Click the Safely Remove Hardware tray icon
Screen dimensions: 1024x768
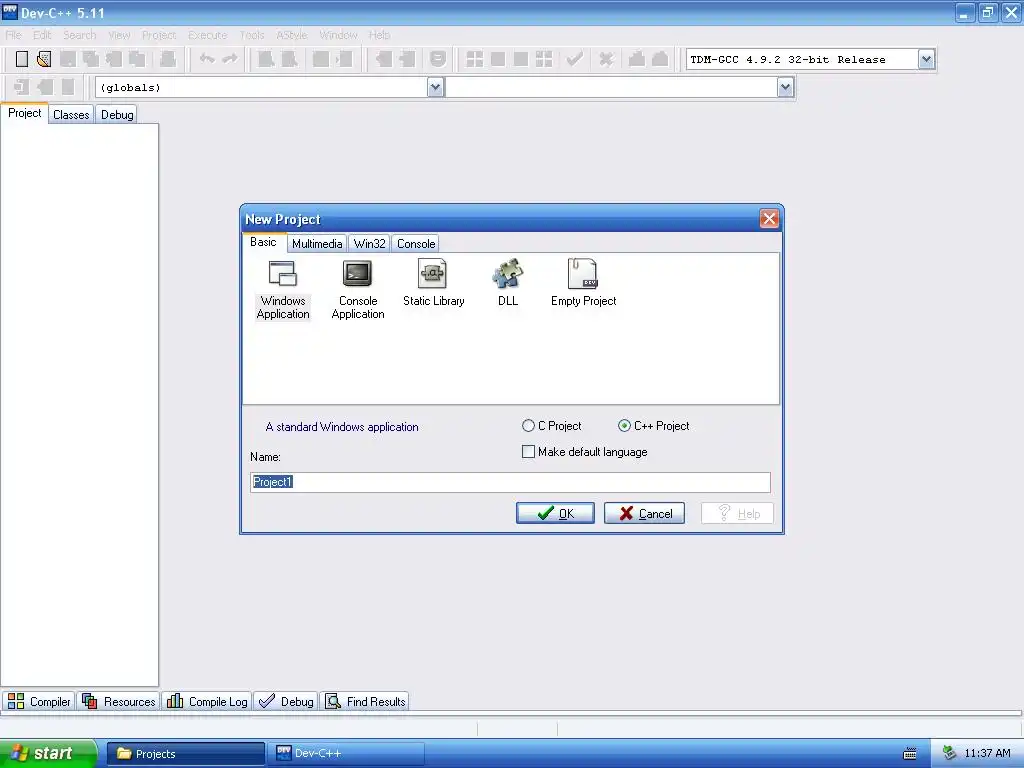[950, 753]
